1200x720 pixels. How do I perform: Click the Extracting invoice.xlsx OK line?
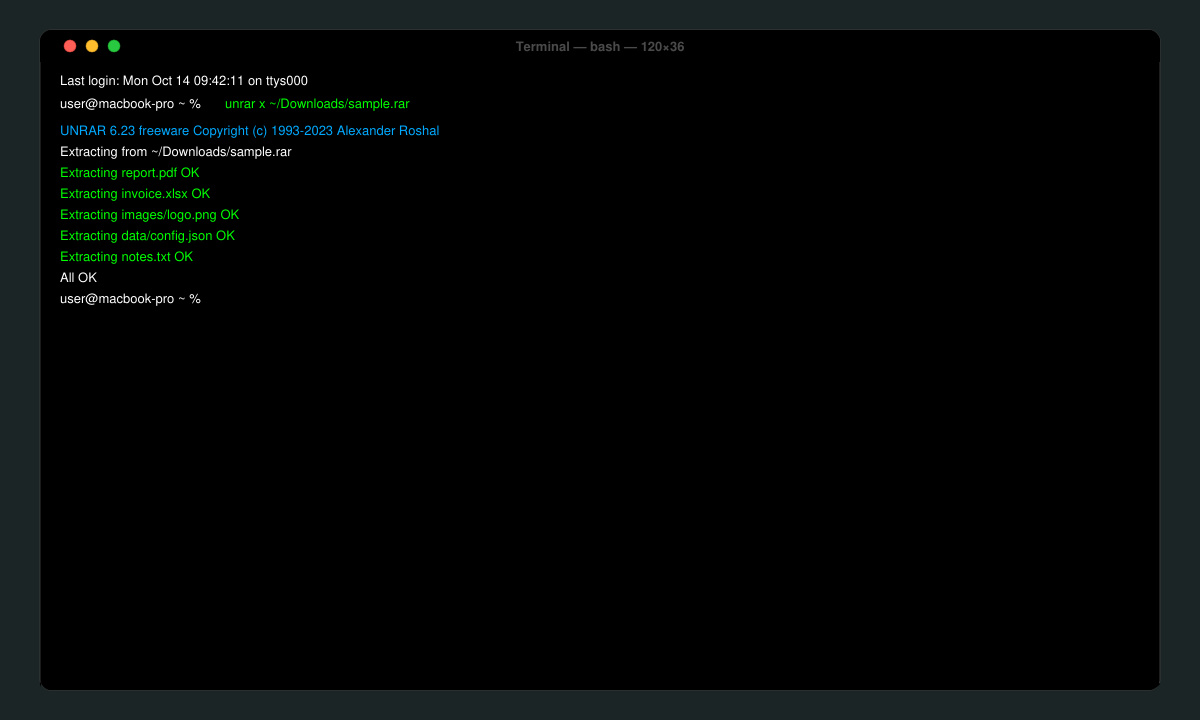[135, 194]
